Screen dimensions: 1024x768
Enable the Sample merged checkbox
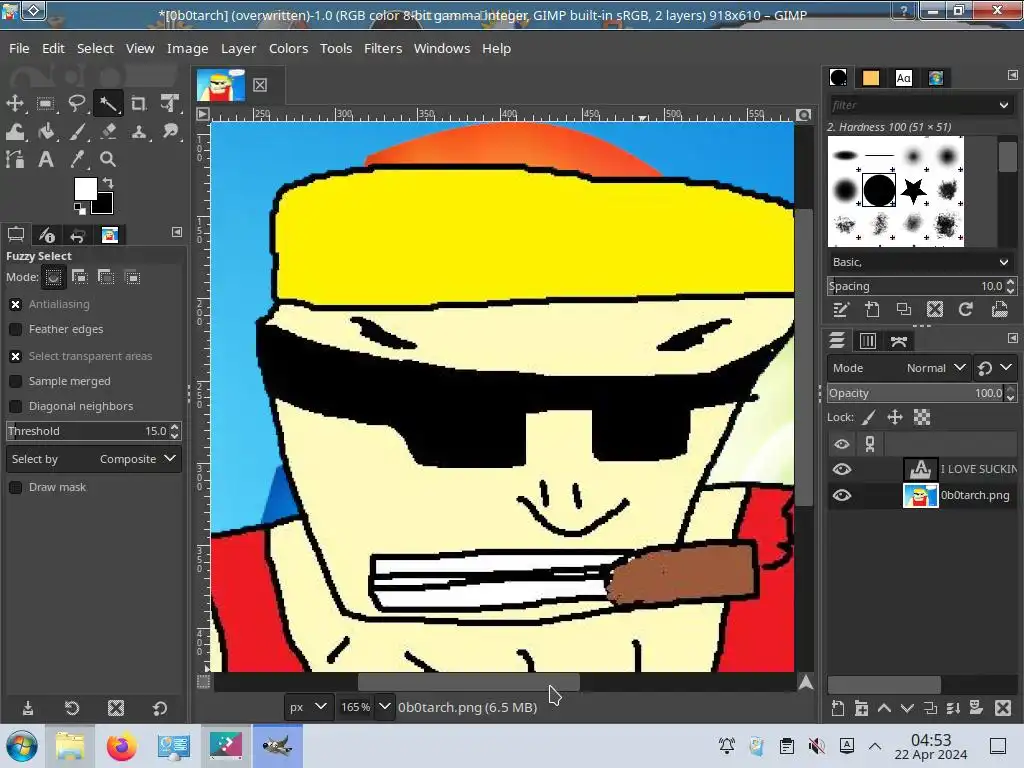coord(16,381)
